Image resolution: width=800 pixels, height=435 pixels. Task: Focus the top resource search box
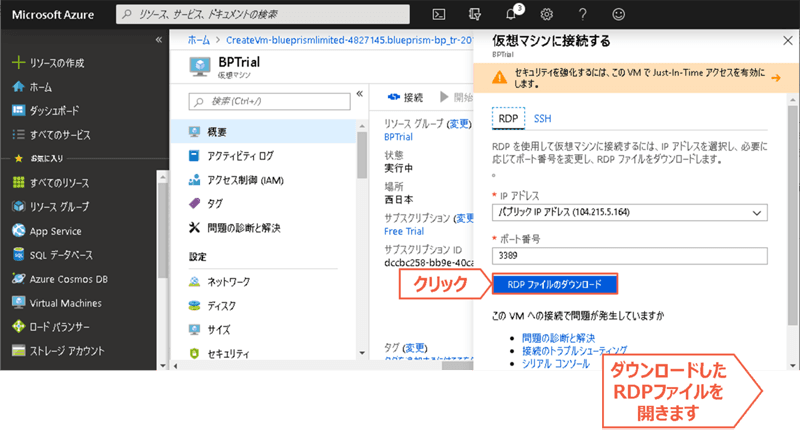pyautogui.click(x=262, y=14)
